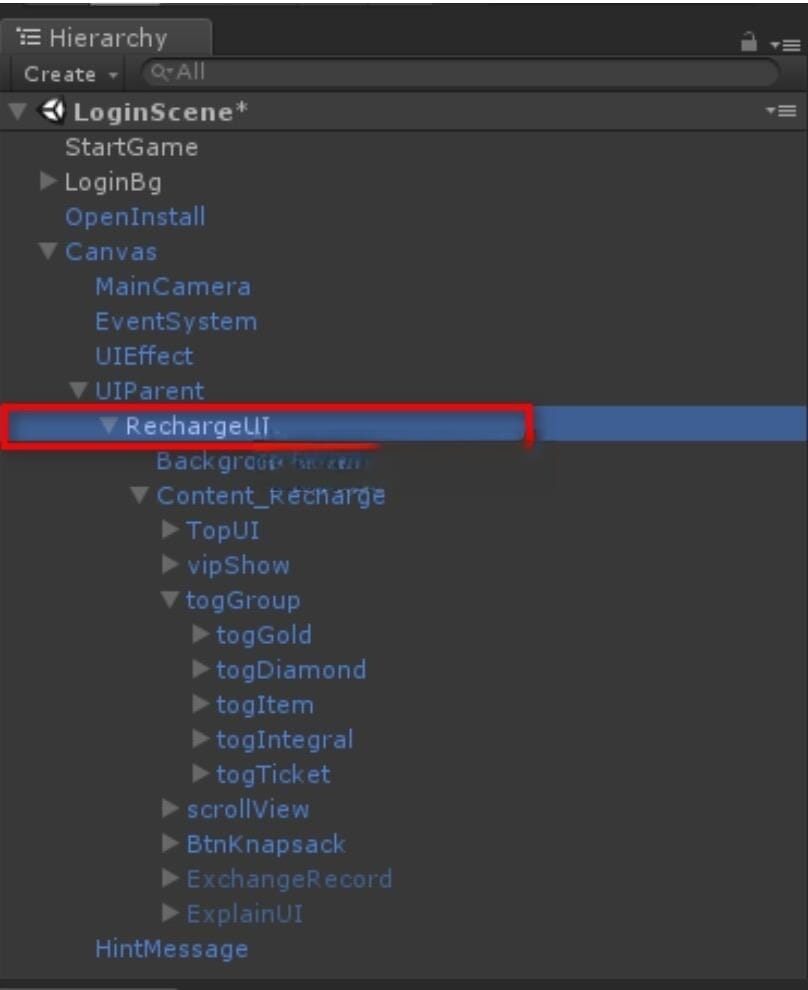Expand the scrollView foldout arrow
The width and height of the screenshot is (808, 990).
tap(169, 809)
